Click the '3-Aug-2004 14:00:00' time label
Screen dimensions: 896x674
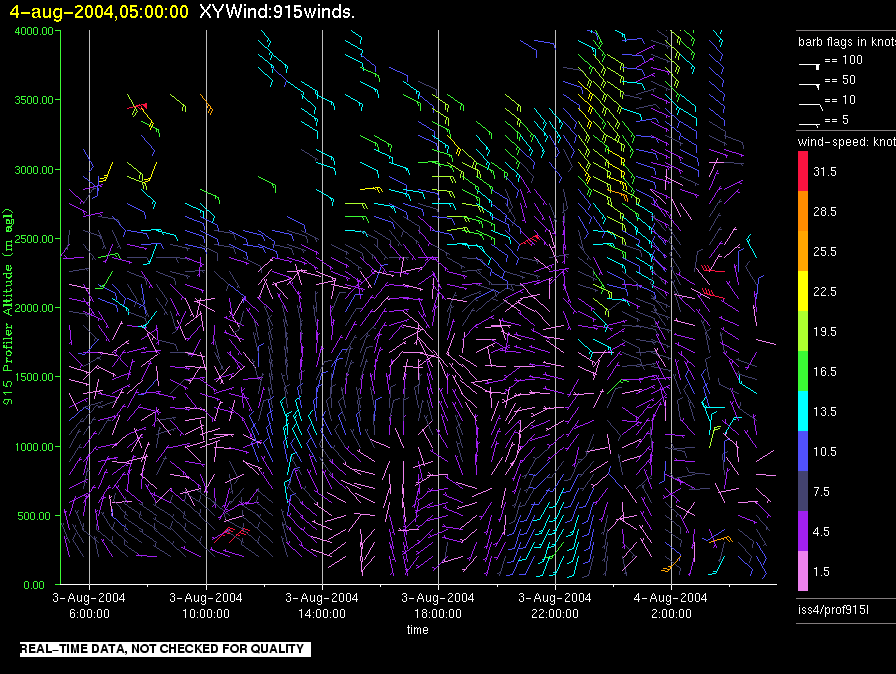pos(322,605)
